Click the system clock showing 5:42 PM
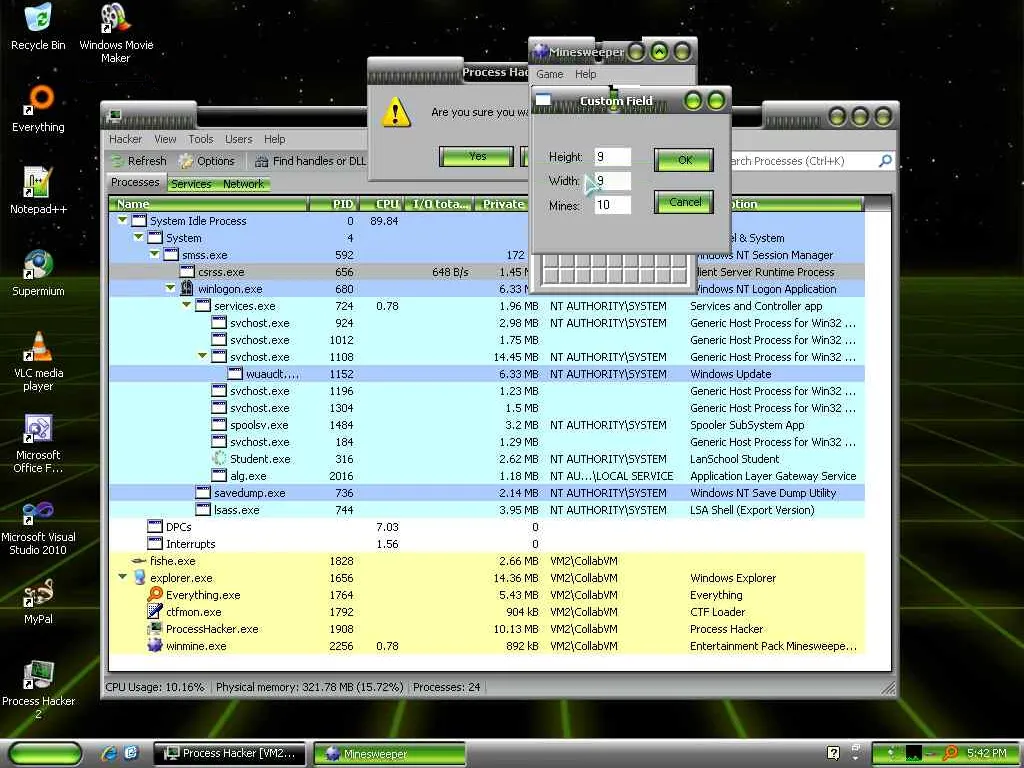Image resolution: width=1024 pixels, height=768 pixels. (x=987, y=753)
